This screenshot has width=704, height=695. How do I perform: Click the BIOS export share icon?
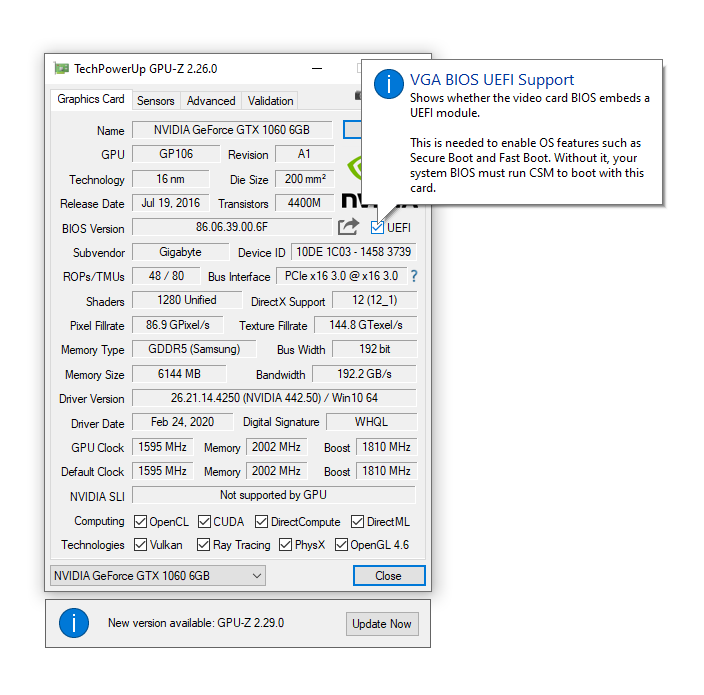tap(348, 227)
